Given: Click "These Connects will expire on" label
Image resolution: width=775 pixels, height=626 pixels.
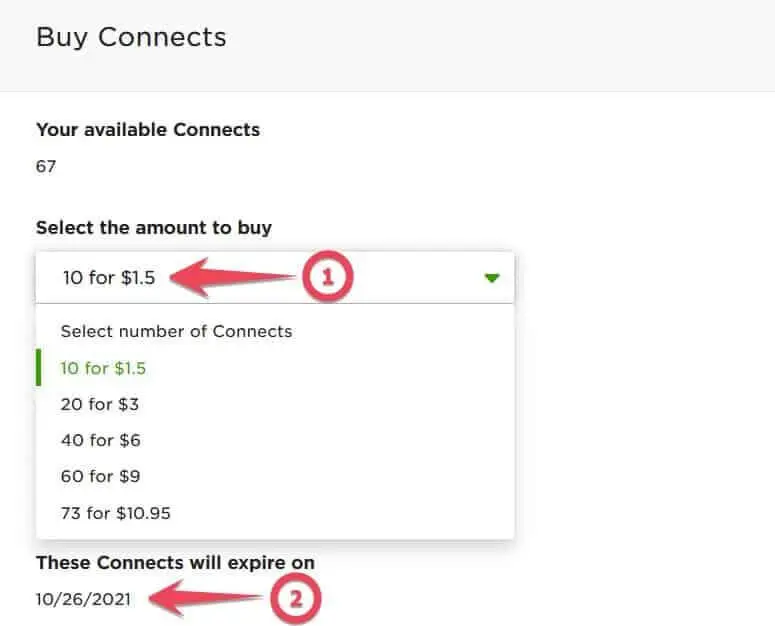Looking at the screenshot, I should [175, 563].
